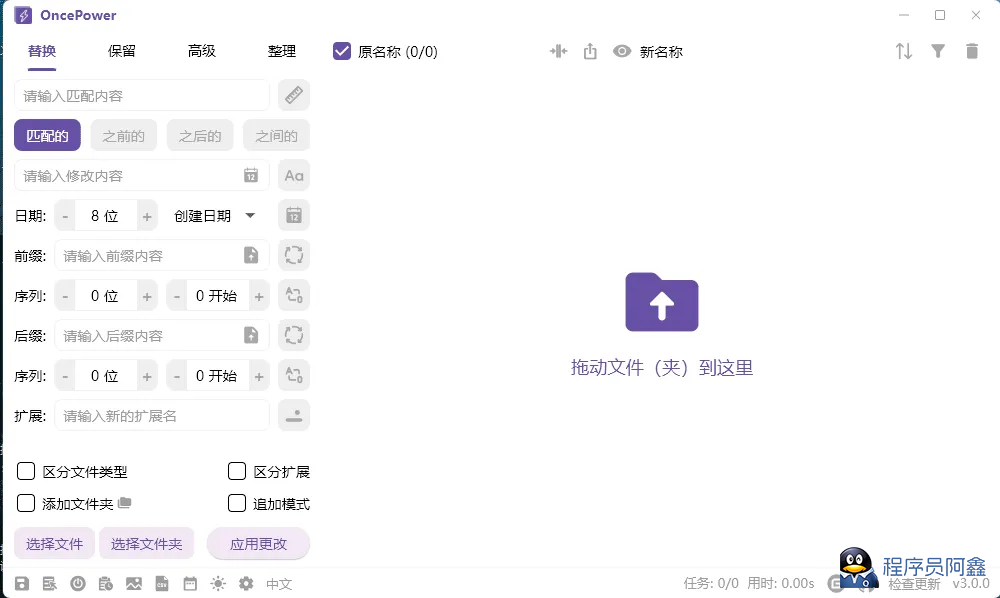
Task: Click the export share icon
Action: tap(590, 51)
